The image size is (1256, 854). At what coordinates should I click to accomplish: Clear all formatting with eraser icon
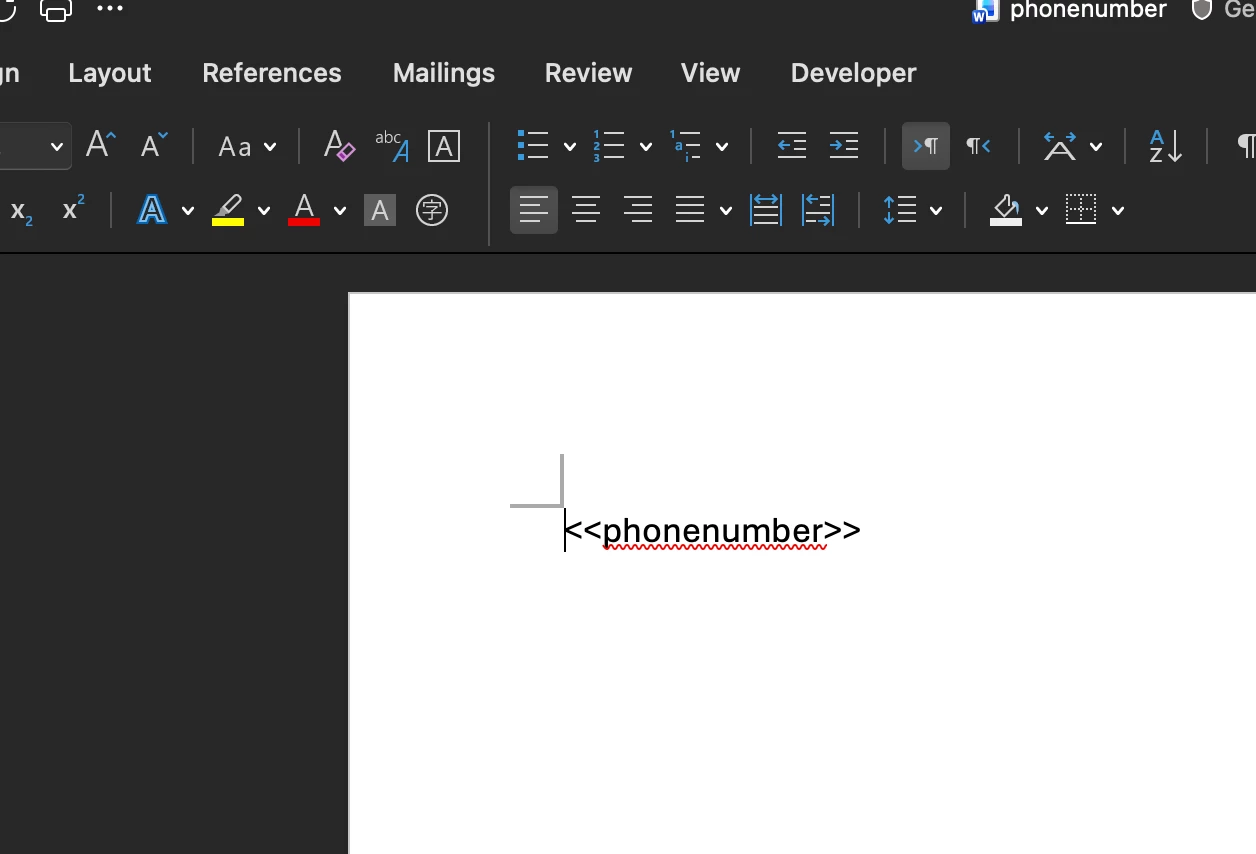(x=339, y=146)
